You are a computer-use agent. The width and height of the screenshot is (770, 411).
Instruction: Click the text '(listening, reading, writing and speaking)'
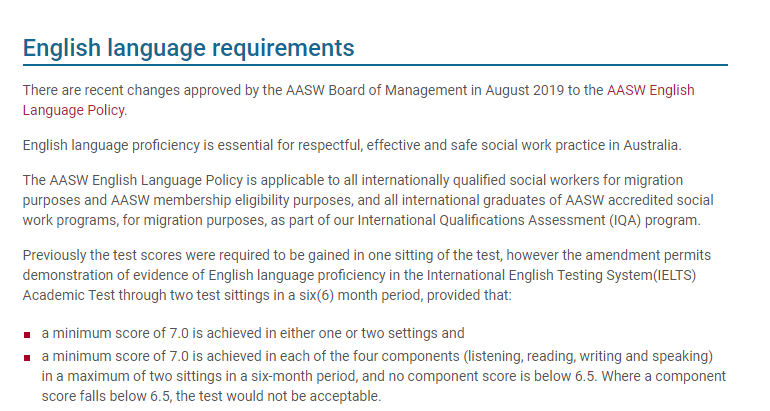(x=582, y=357)
